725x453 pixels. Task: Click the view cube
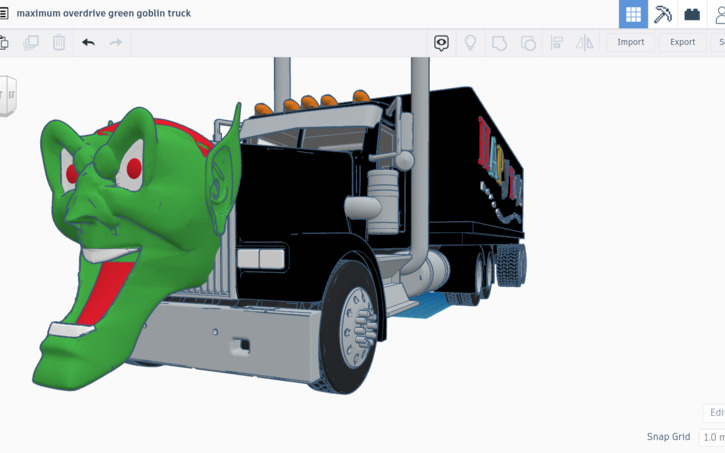[8, 95]
